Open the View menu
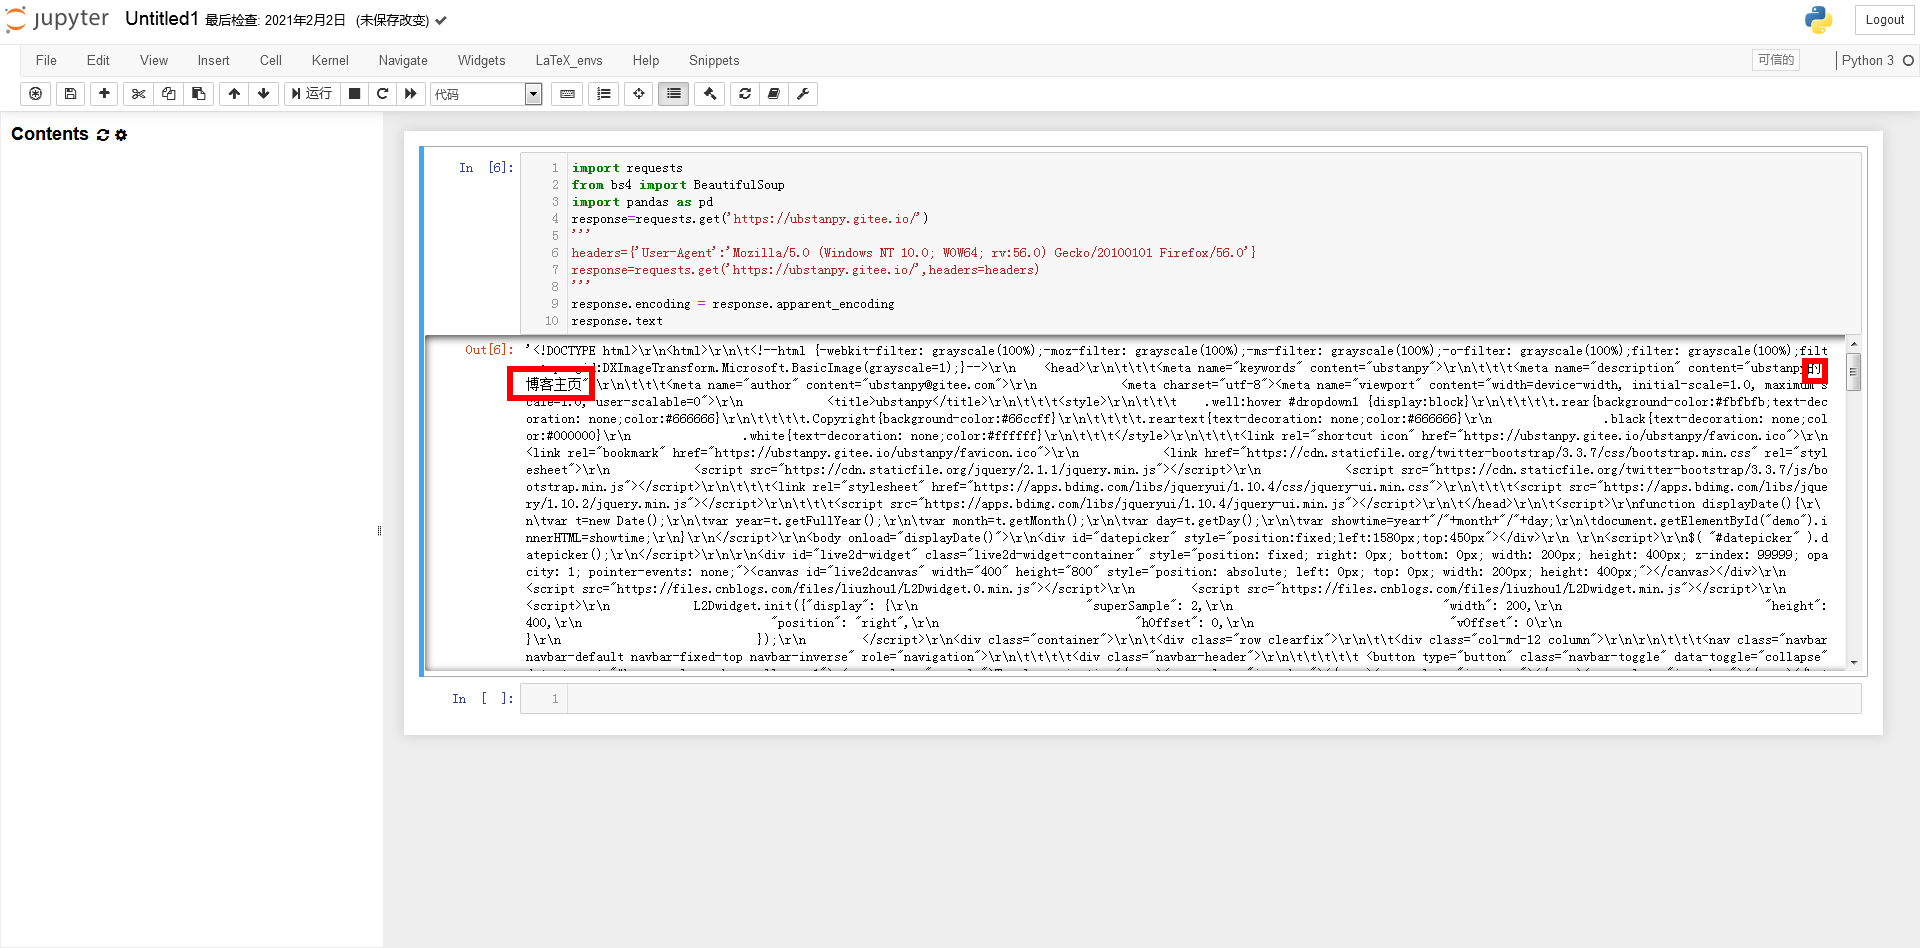This screenshot has height=948, width=1920. coord(154,61)
